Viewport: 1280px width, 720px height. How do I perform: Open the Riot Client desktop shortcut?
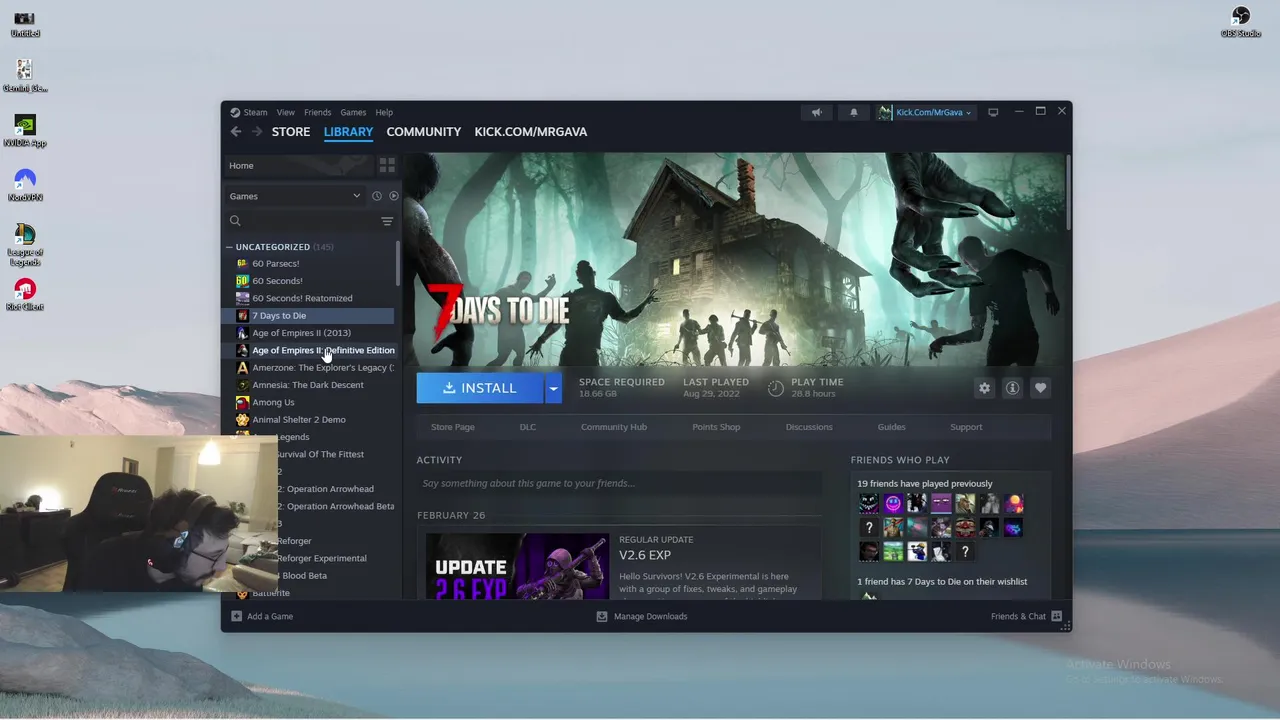pyautogui.click(x=25, y=295)
